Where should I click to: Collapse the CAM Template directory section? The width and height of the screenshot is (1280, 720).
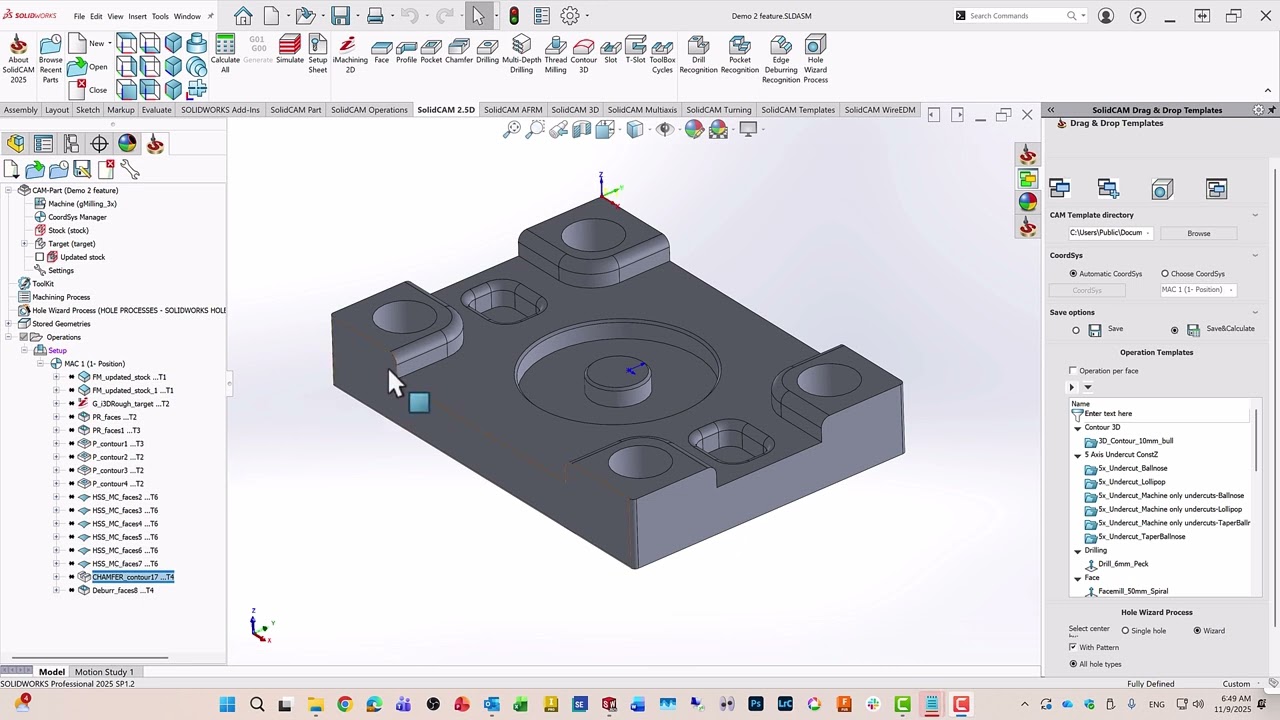[1255, 215]
